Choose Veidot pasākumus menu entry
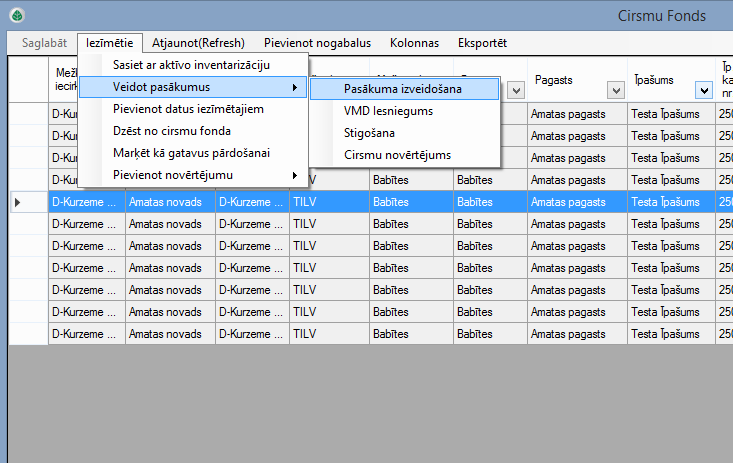733x463 pixels. click(193, 87)
